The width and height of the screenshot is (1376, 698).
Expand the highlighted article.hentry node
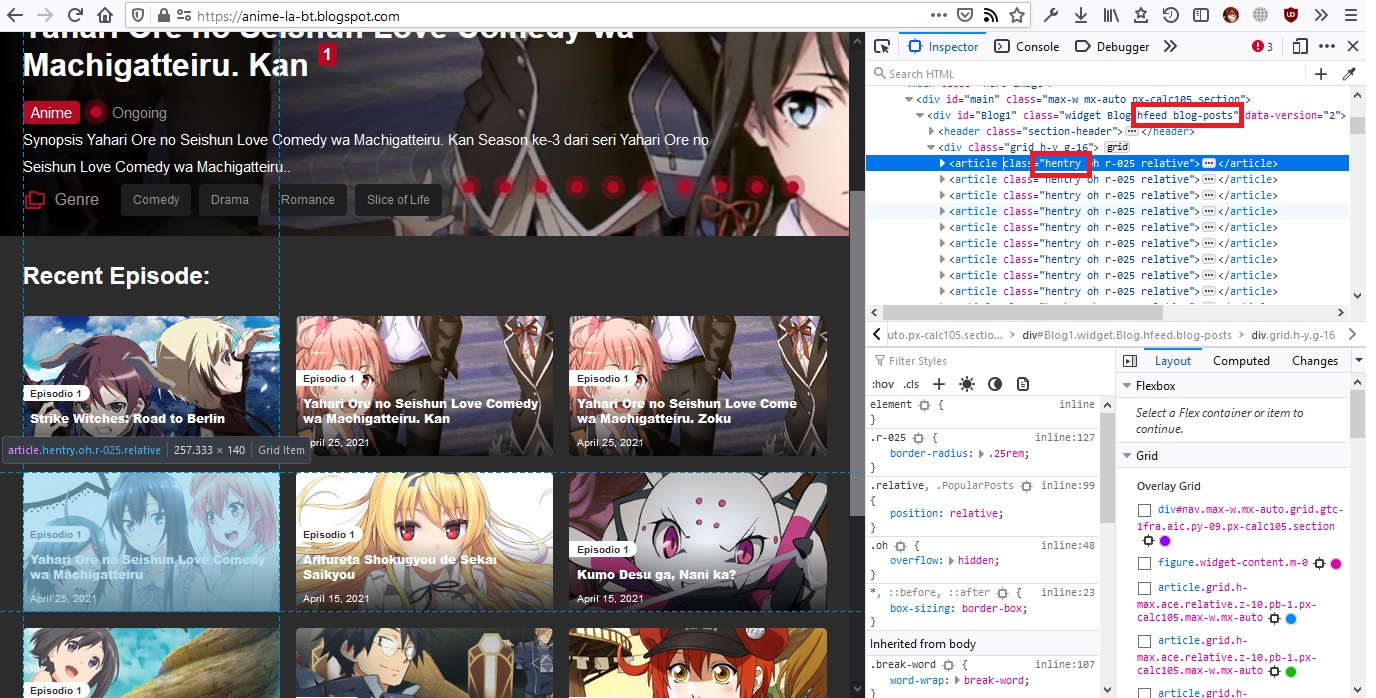(942, 163)
